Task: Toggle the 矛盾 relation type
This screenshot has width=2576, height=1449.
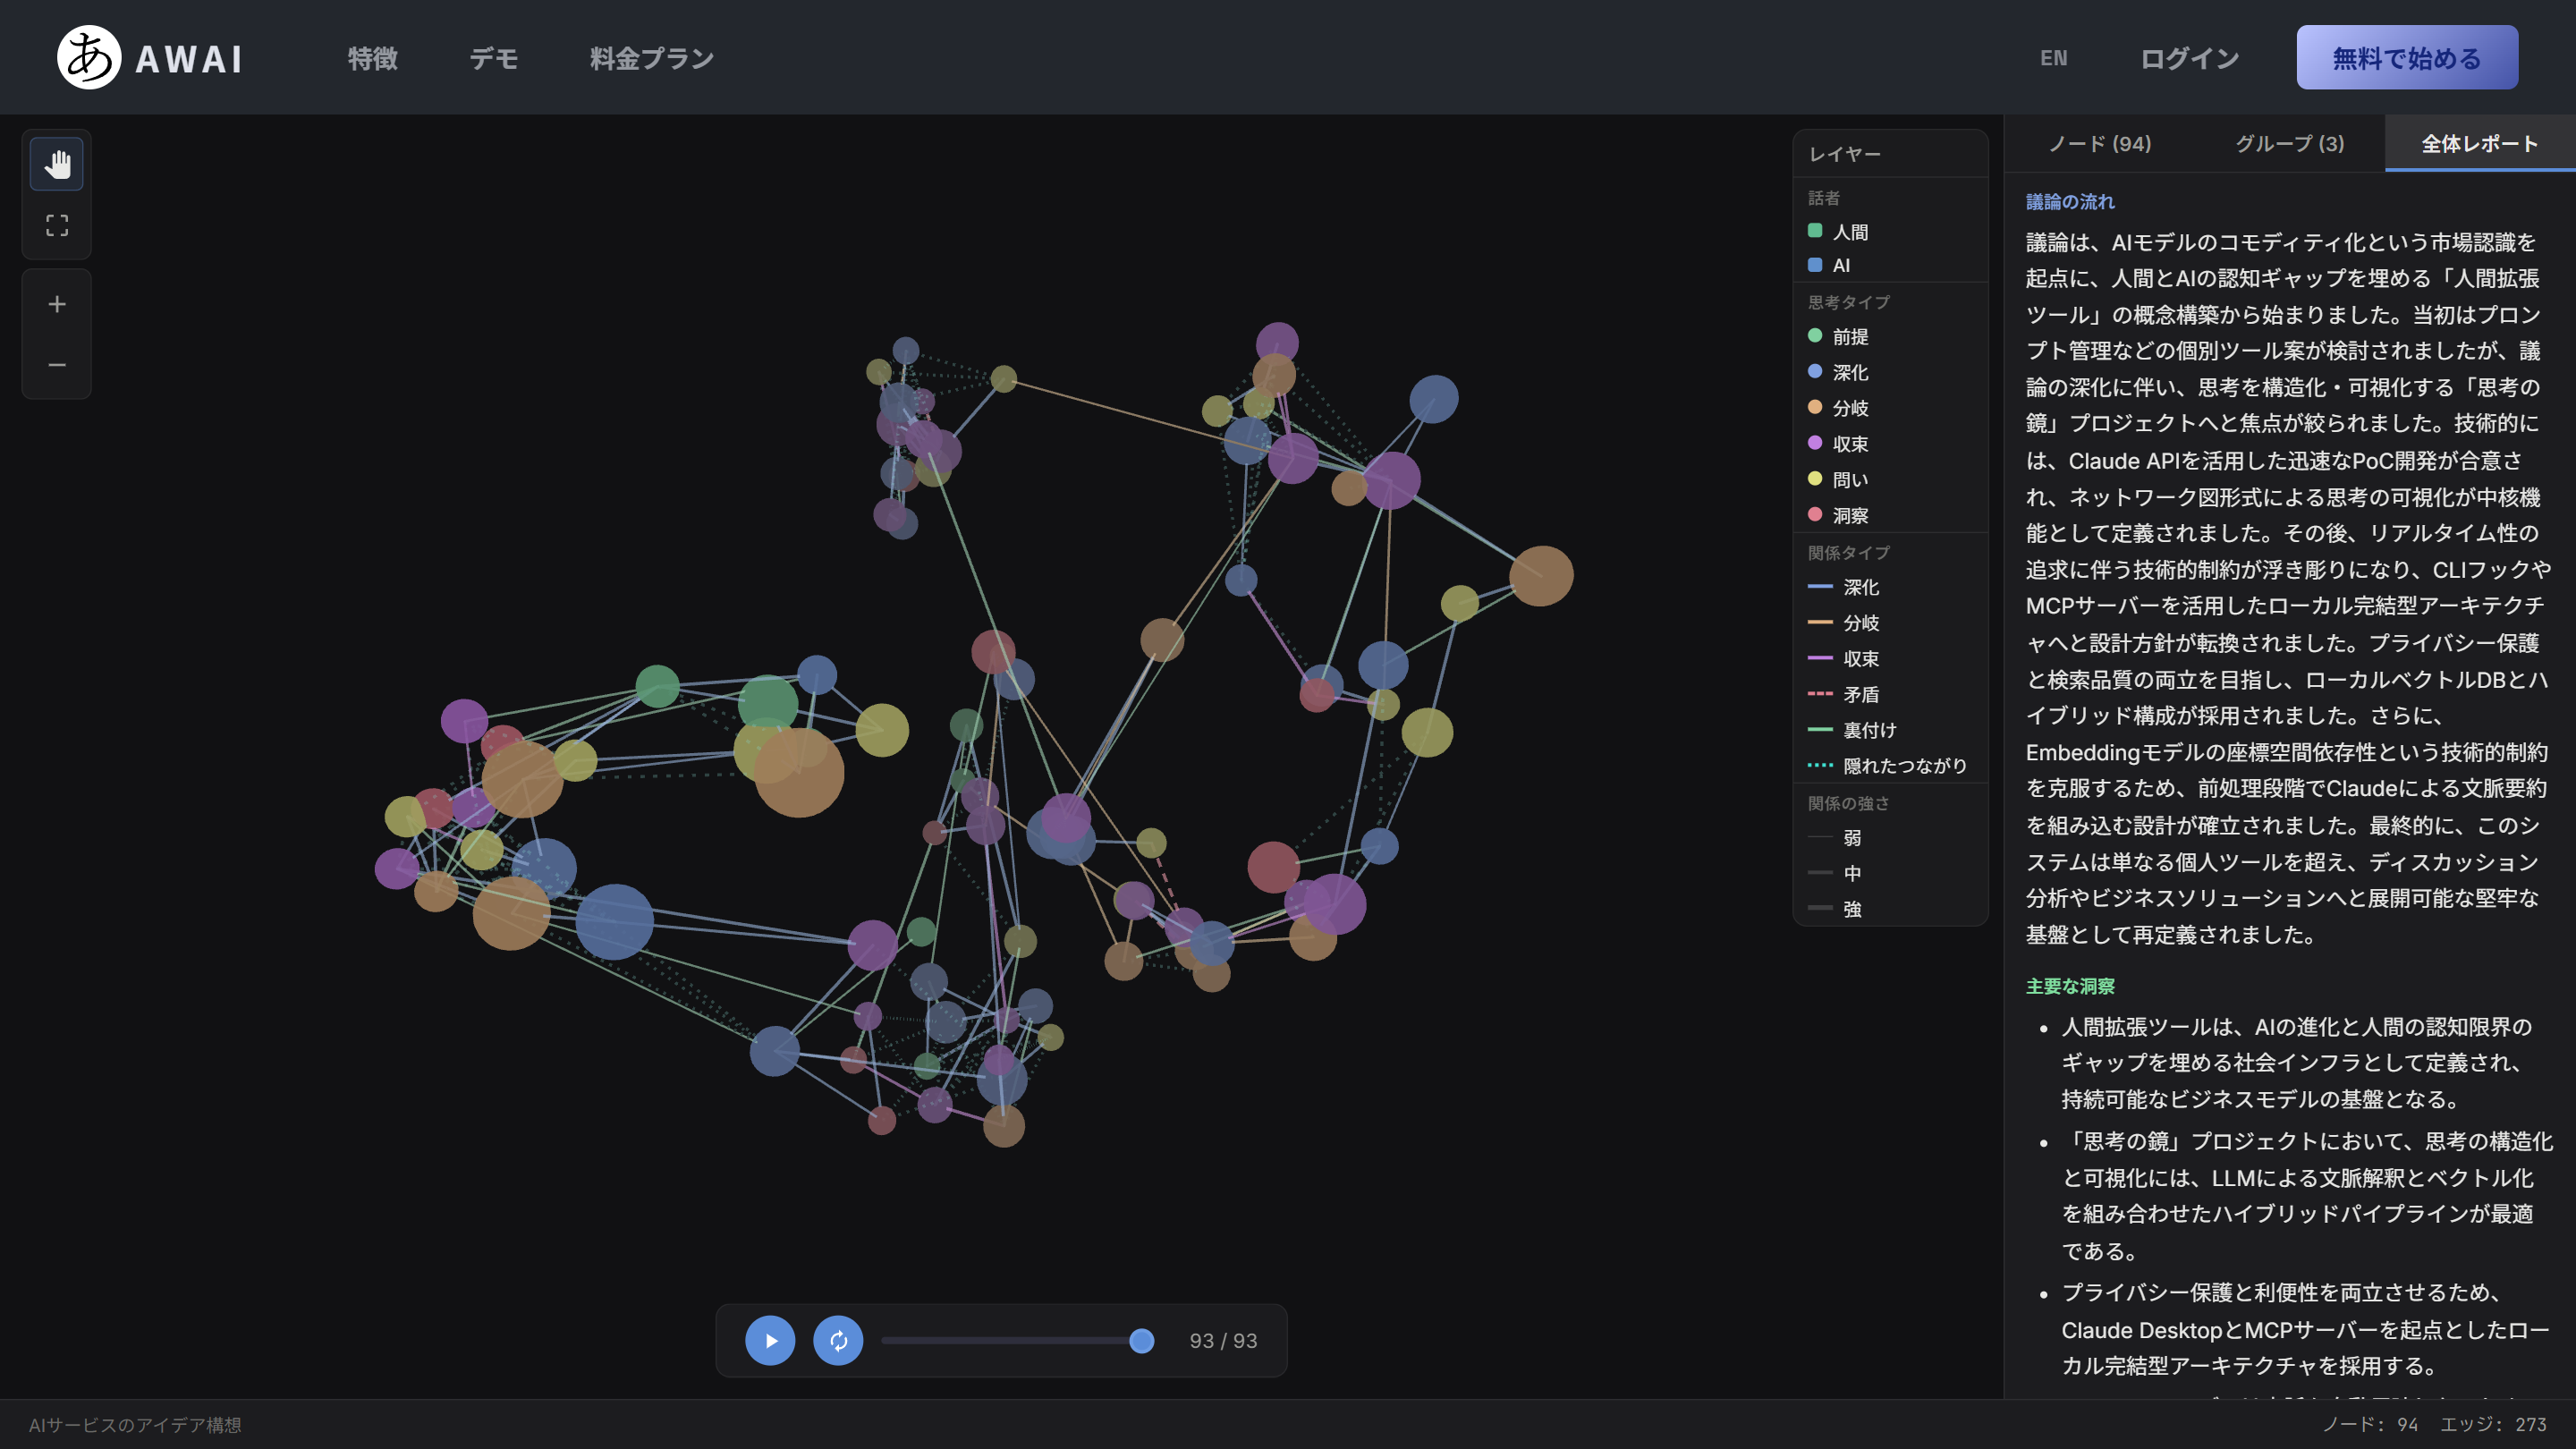Action: 1844,694
